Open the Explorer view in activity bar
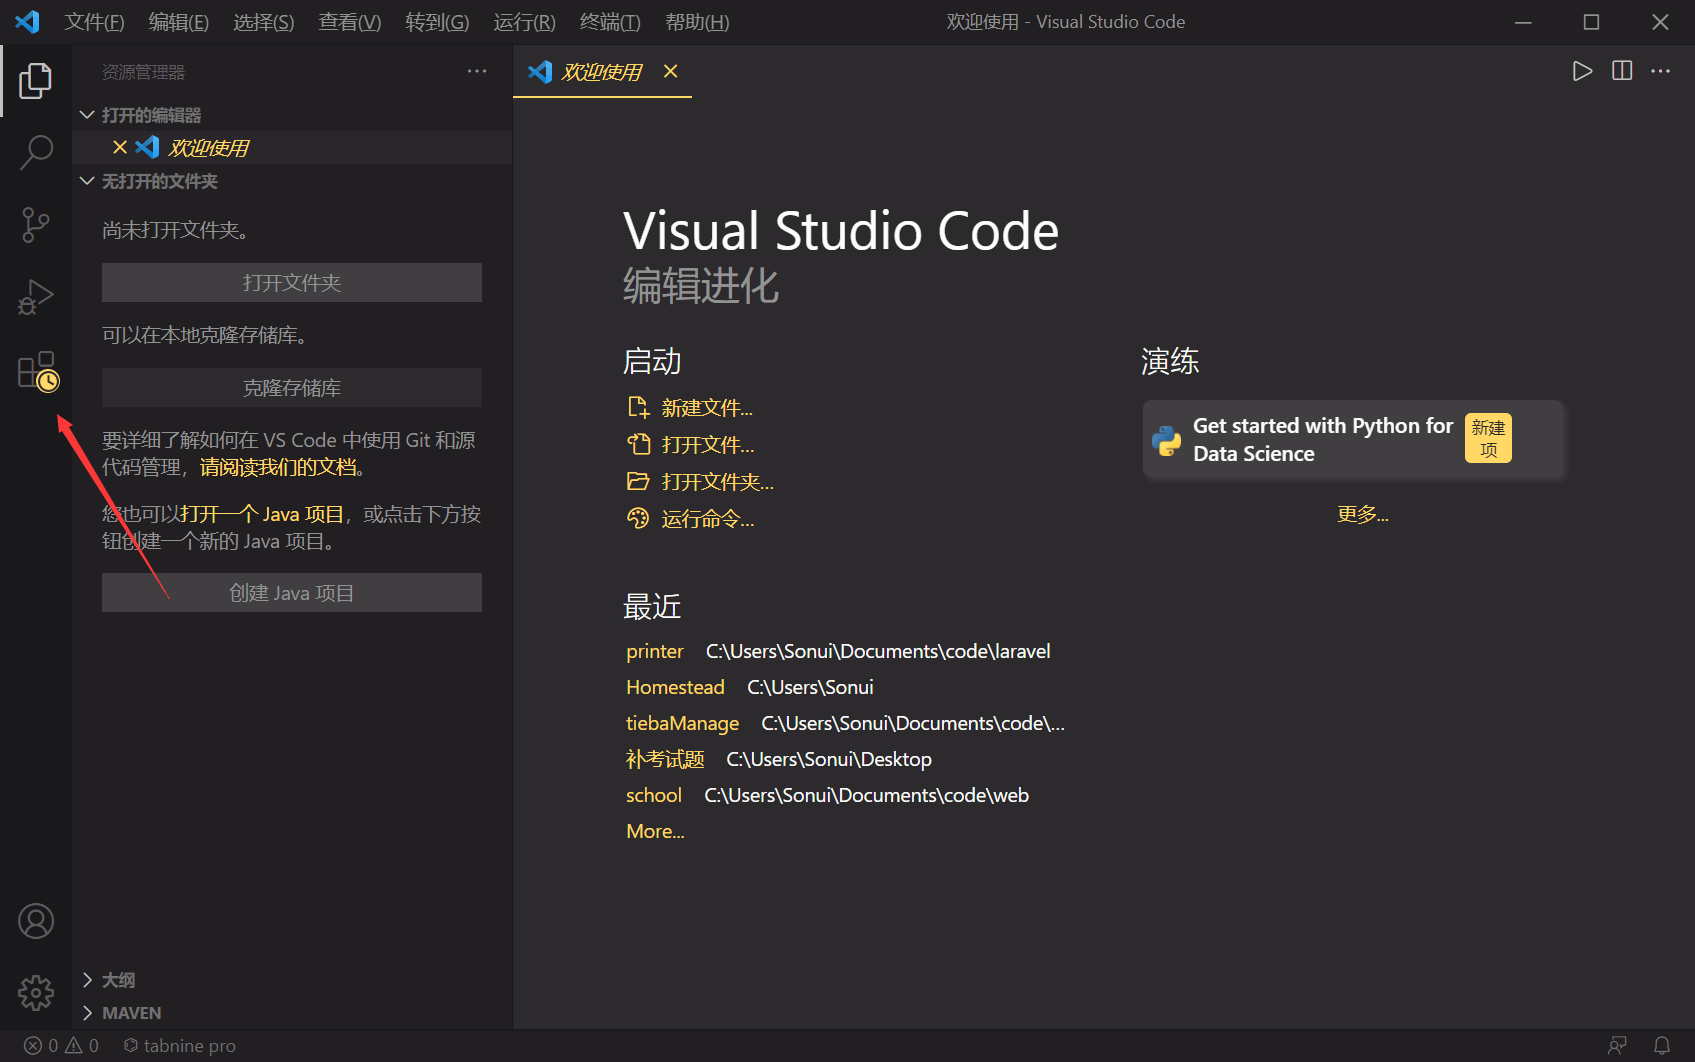Screen dimensions: 1695x1062 (x=36, y=81)
